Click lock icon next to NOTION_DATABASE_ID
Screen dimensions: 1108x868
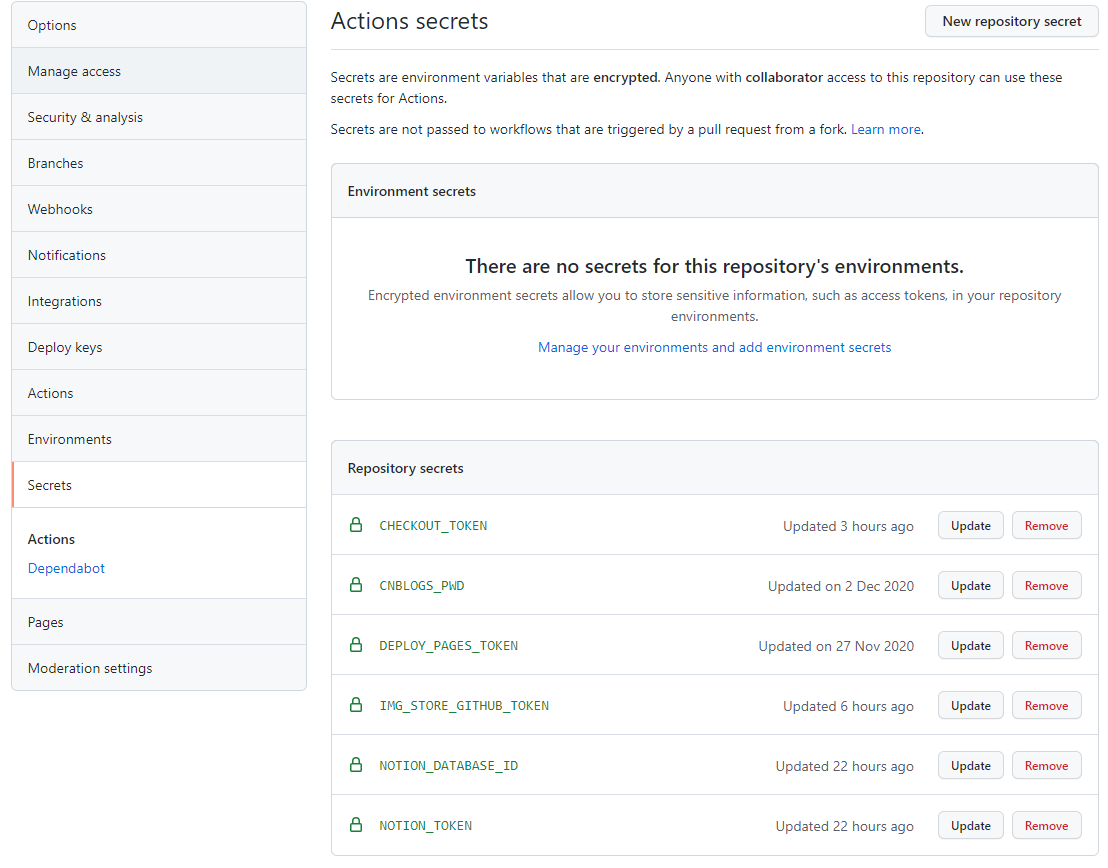[355, 765]
